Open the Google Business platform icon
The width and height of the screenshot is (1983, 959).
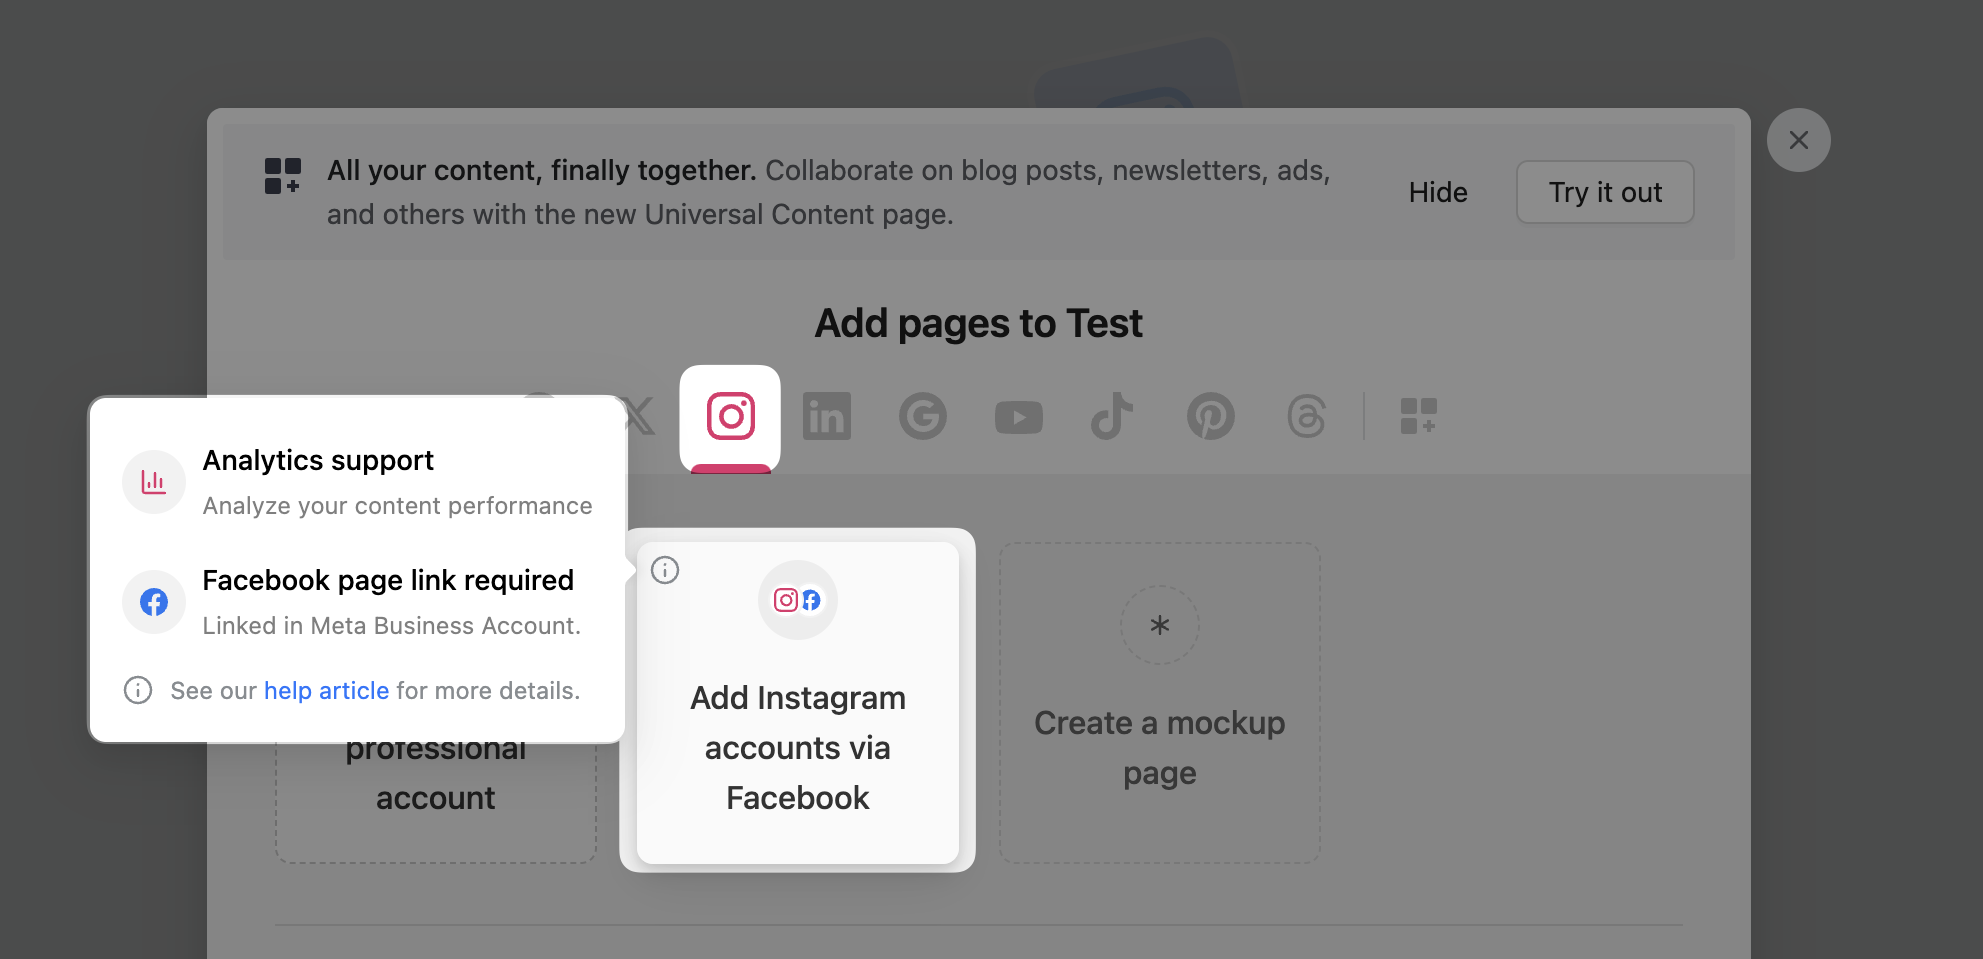(x=922, y=417)
